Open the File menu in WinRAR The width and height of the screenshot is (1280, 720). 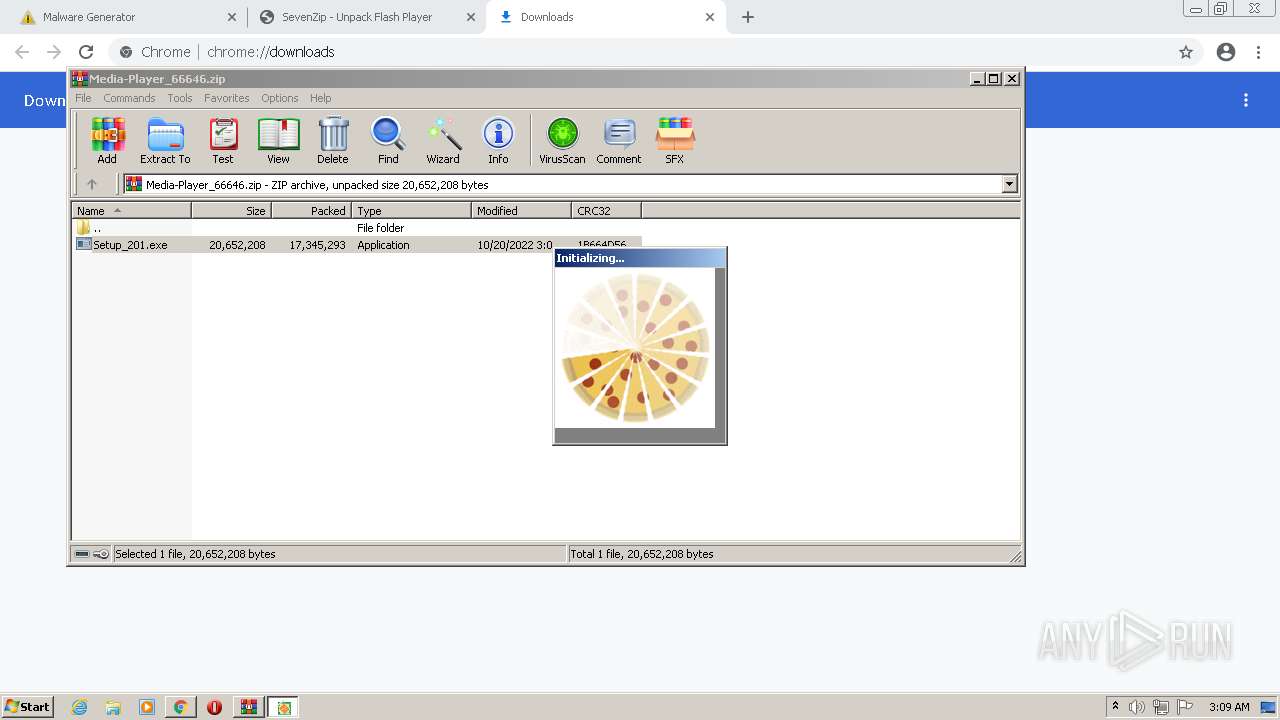tap(83, 98)
